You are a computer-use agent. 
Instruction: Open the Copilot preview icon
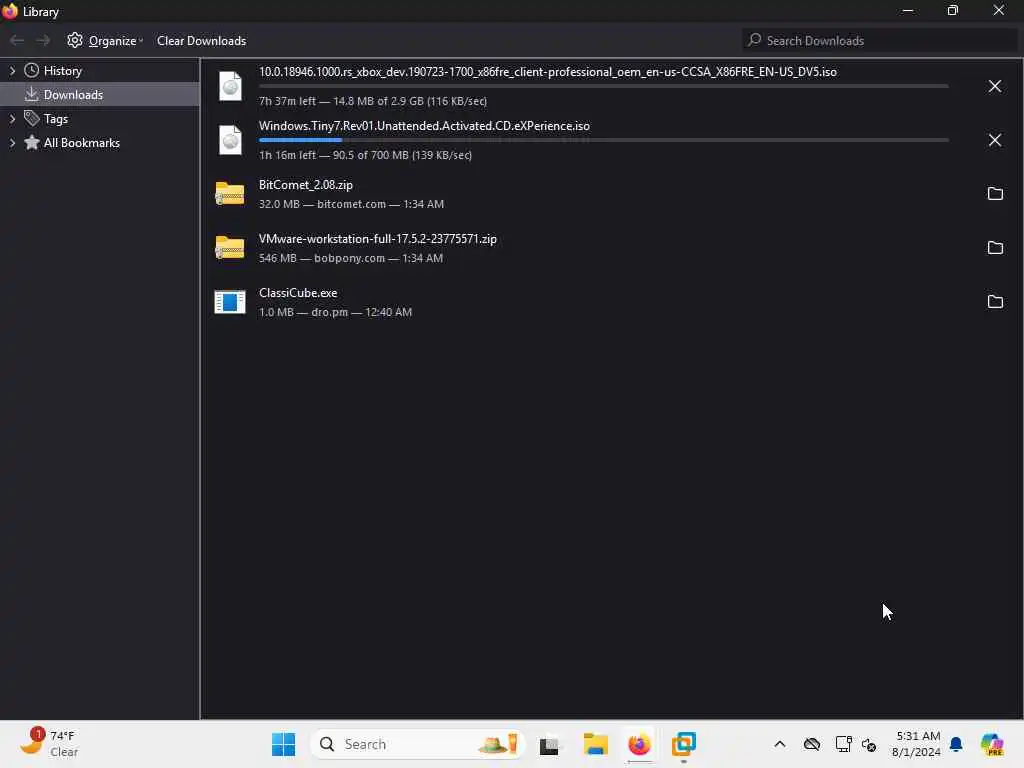pyautogui.click(x=992, y=744)
